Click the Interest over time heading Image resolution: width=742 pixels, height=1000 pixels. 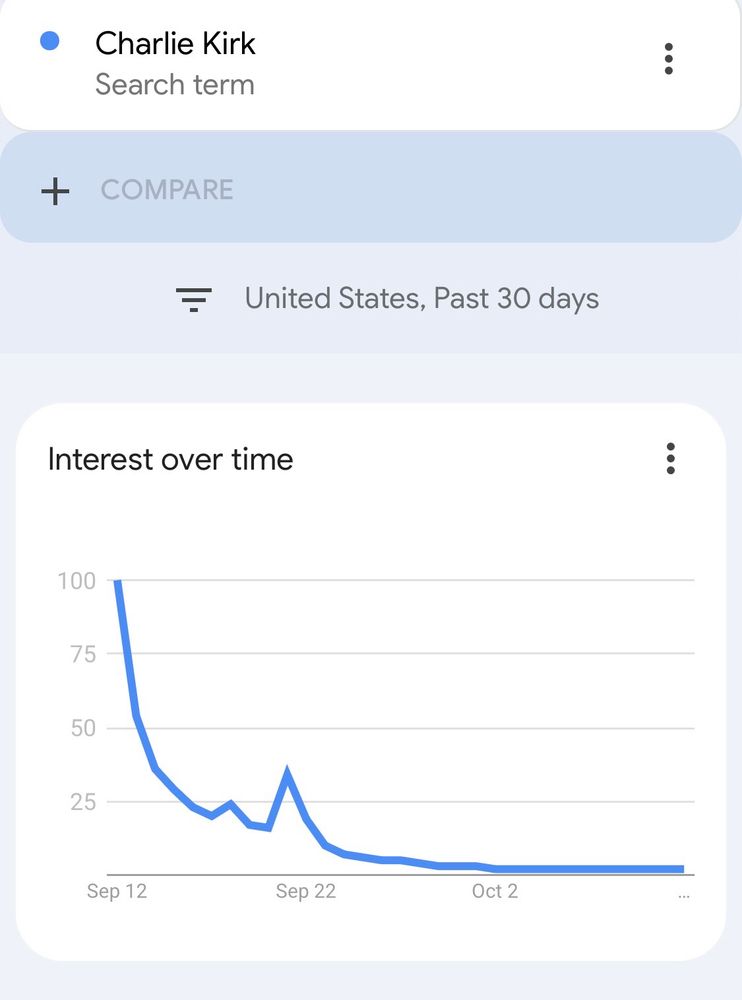click(x=170, y=459)
